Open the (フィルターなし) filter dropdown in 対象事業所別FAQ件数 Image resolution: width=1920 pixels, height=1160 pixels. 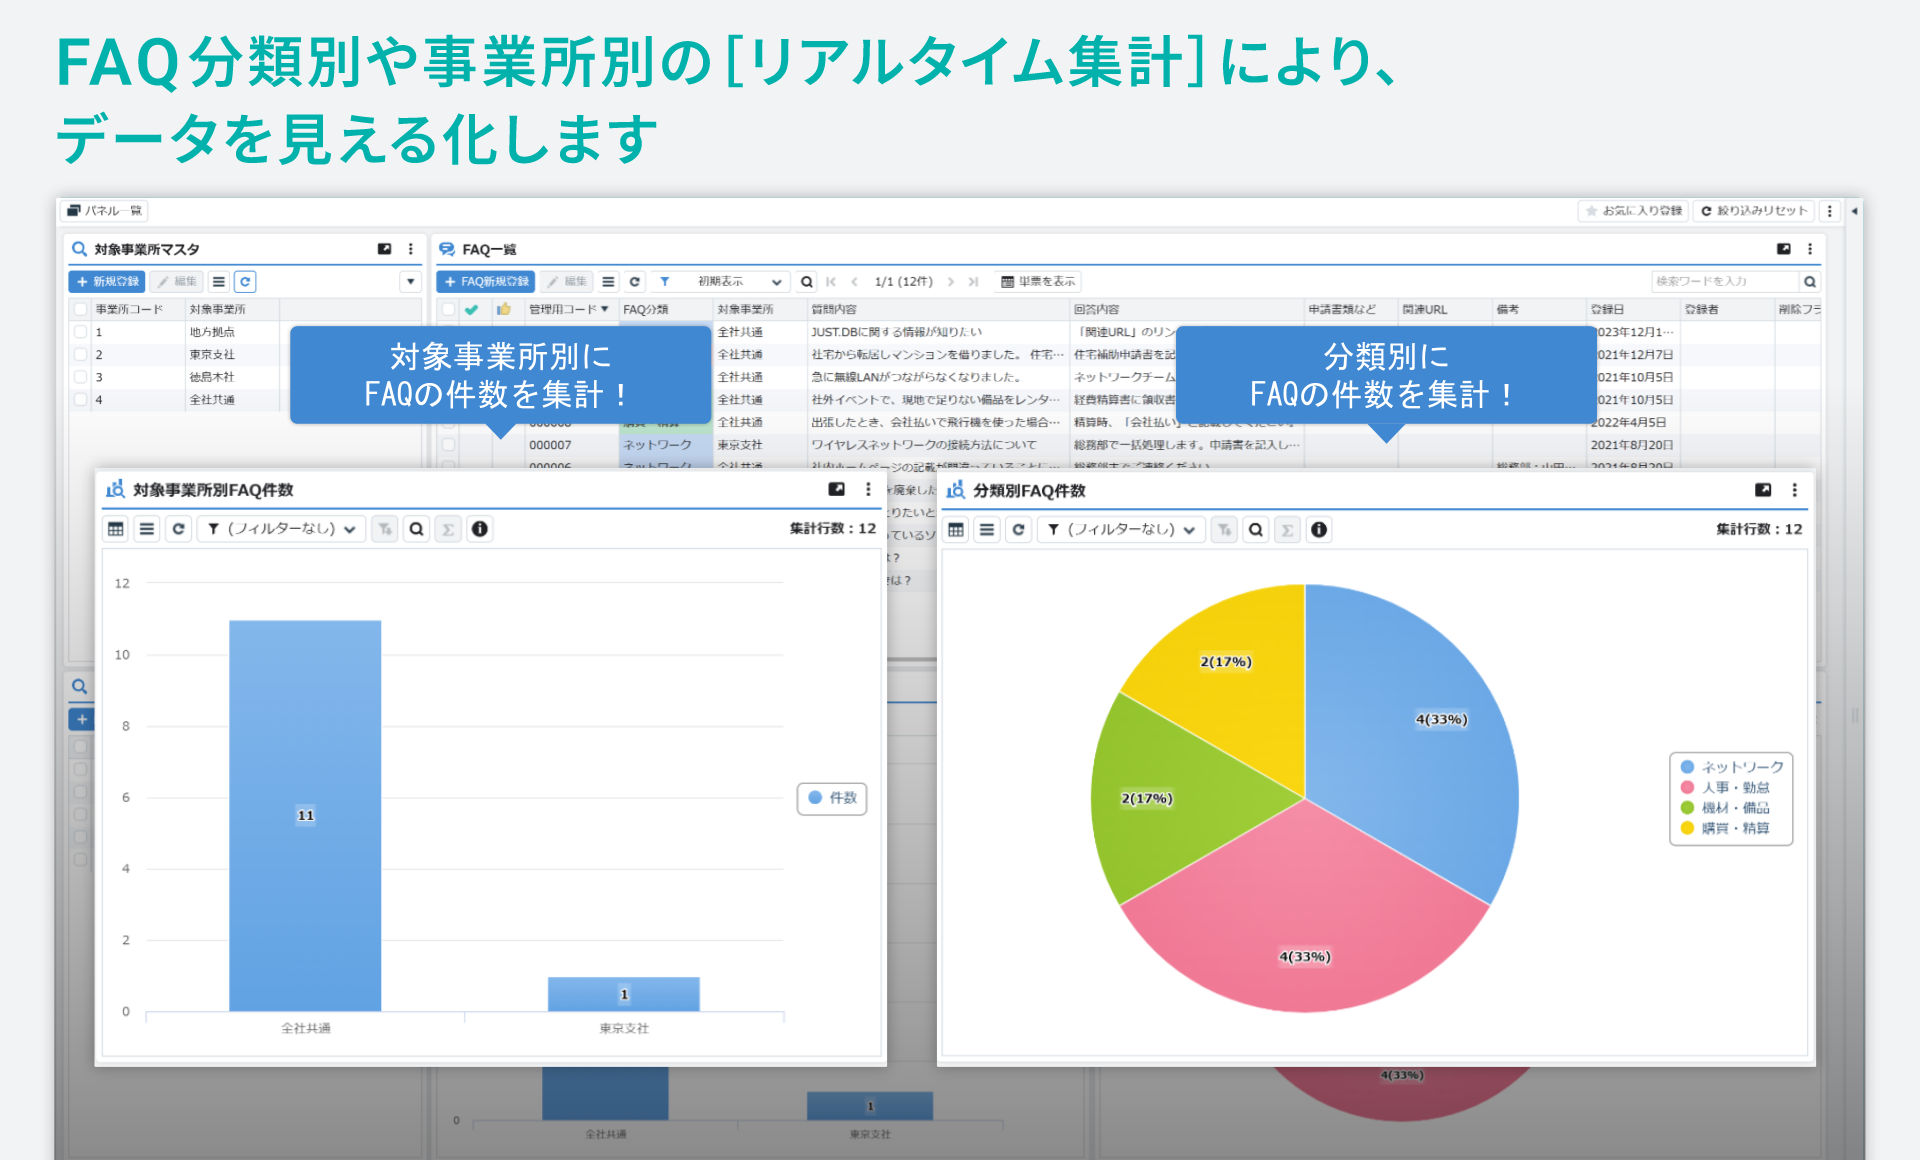pyautogui.click(x=281, y=529)
